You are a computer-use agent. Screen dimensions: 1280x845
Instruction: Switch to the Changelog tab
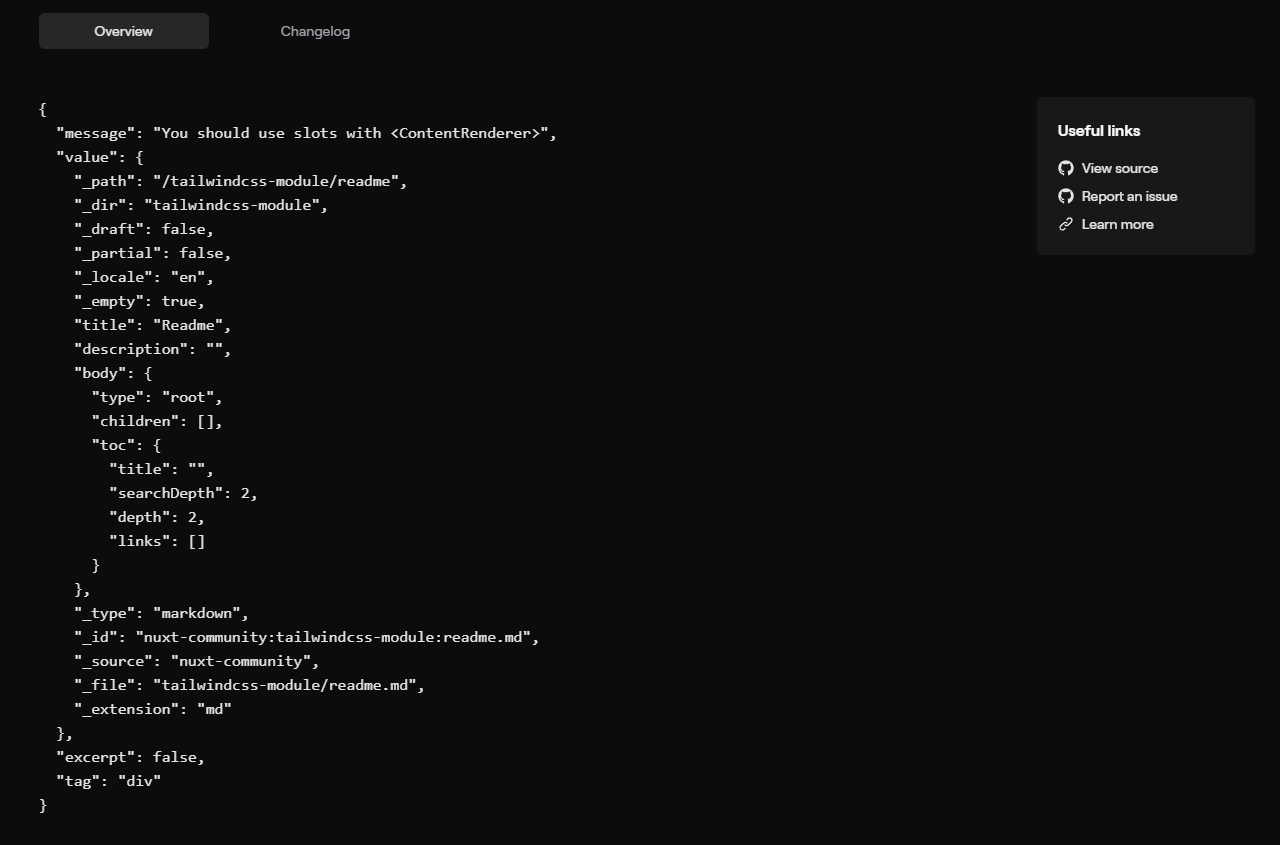point(315,31)
